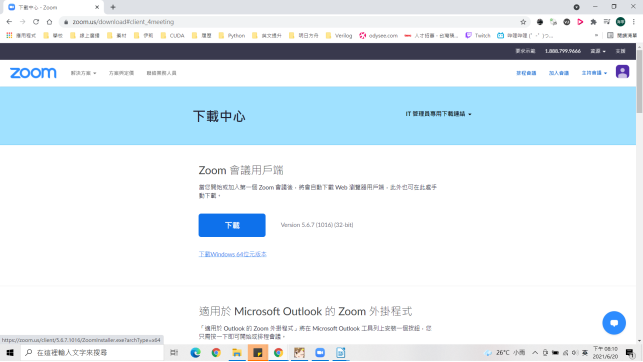Open the Chrome three-dot menu
This screenshot has height=362, width=643.
(x=634, y=22)
